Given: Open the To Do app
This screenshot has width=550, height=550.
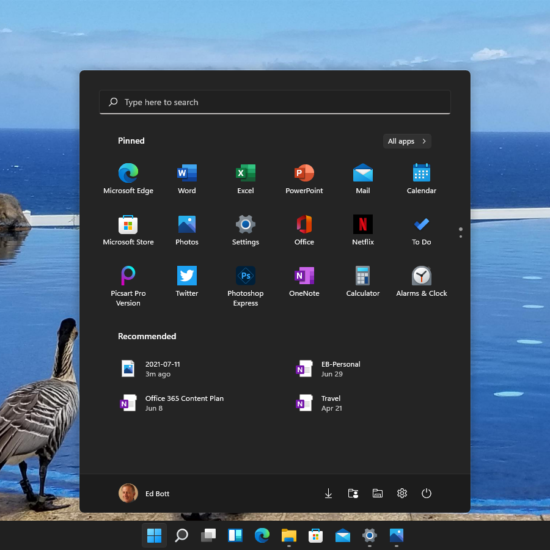Looking at the screenshot, I should (421, 230).
